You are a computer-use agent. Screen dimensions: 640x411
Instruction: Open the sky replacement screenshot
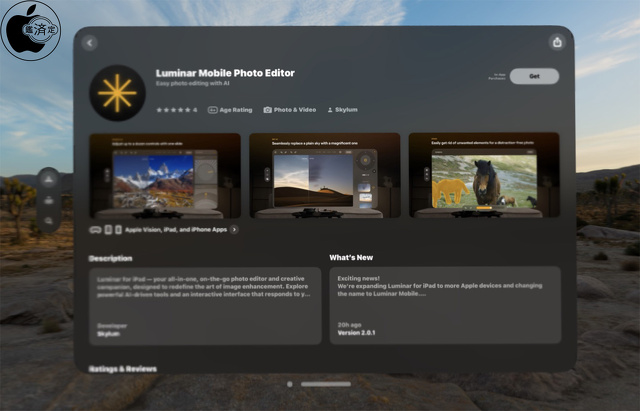coord(325,176)
